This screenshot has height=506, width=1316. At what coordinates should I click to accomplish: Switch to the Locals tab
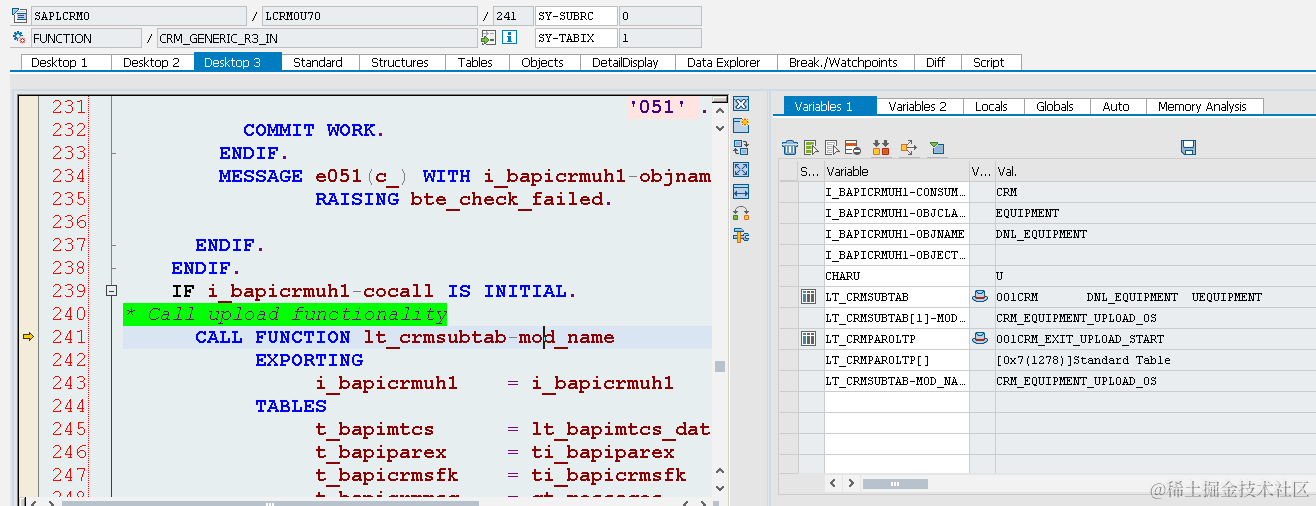(x=991, y=106)
